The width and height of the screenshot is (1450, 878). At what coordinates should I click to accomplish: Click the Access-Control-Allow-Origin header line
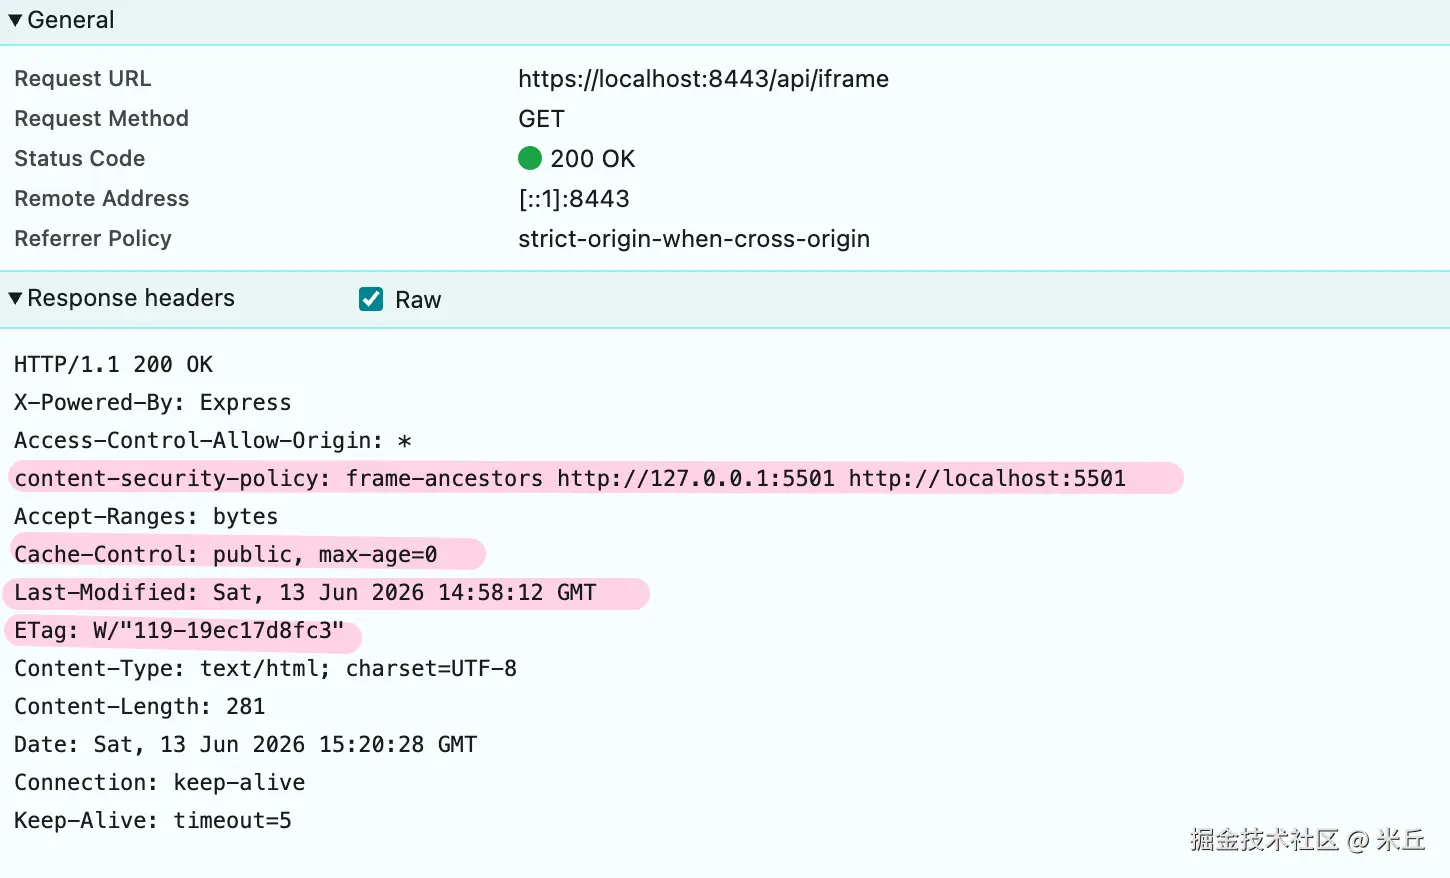coord(212,440)
